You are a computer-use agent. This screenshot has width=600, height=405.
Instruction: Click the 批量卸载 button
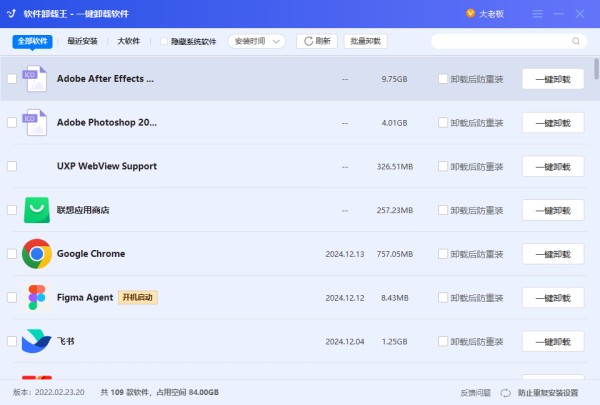(365, 41)
